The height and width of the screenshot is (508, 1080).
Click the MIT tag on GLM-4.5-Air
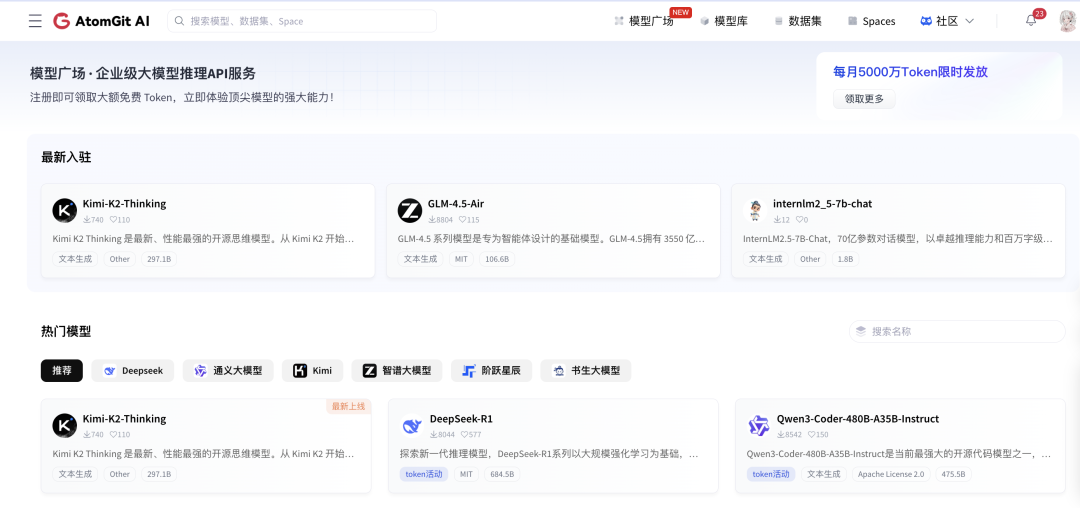pos(461,260)
